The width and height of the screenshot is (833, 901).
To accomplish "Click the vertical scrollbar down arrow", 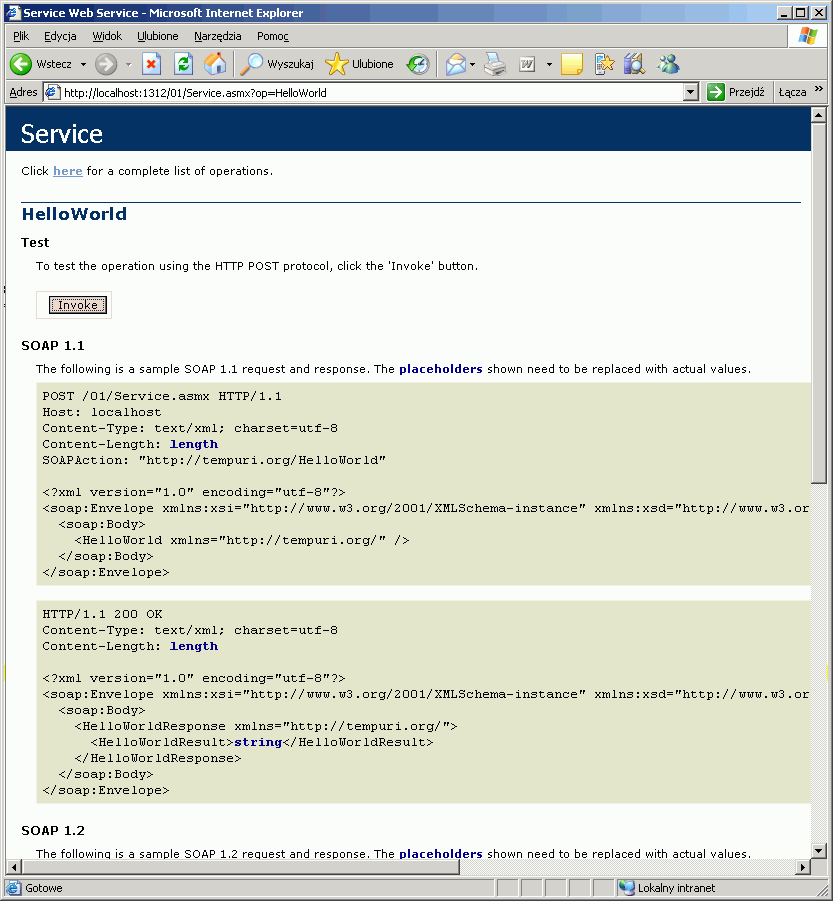I will pyautogui.click(x=819, y=851).
